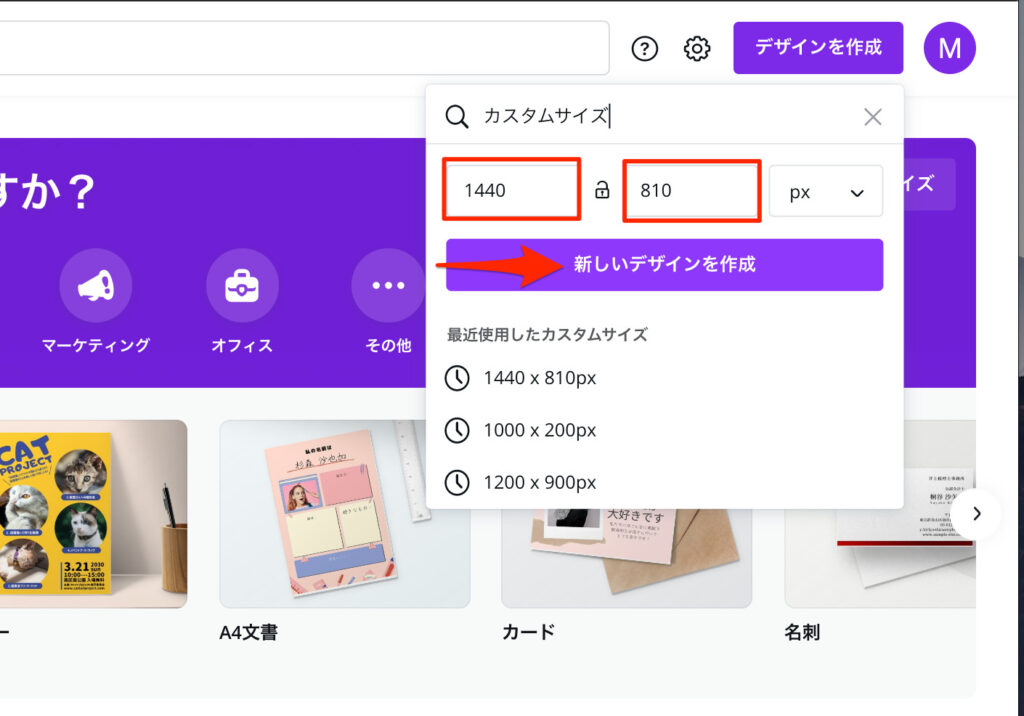Toggle the aspect ratio lock icon
Viewport: 1024px width, 716px height.
point(602,190)
